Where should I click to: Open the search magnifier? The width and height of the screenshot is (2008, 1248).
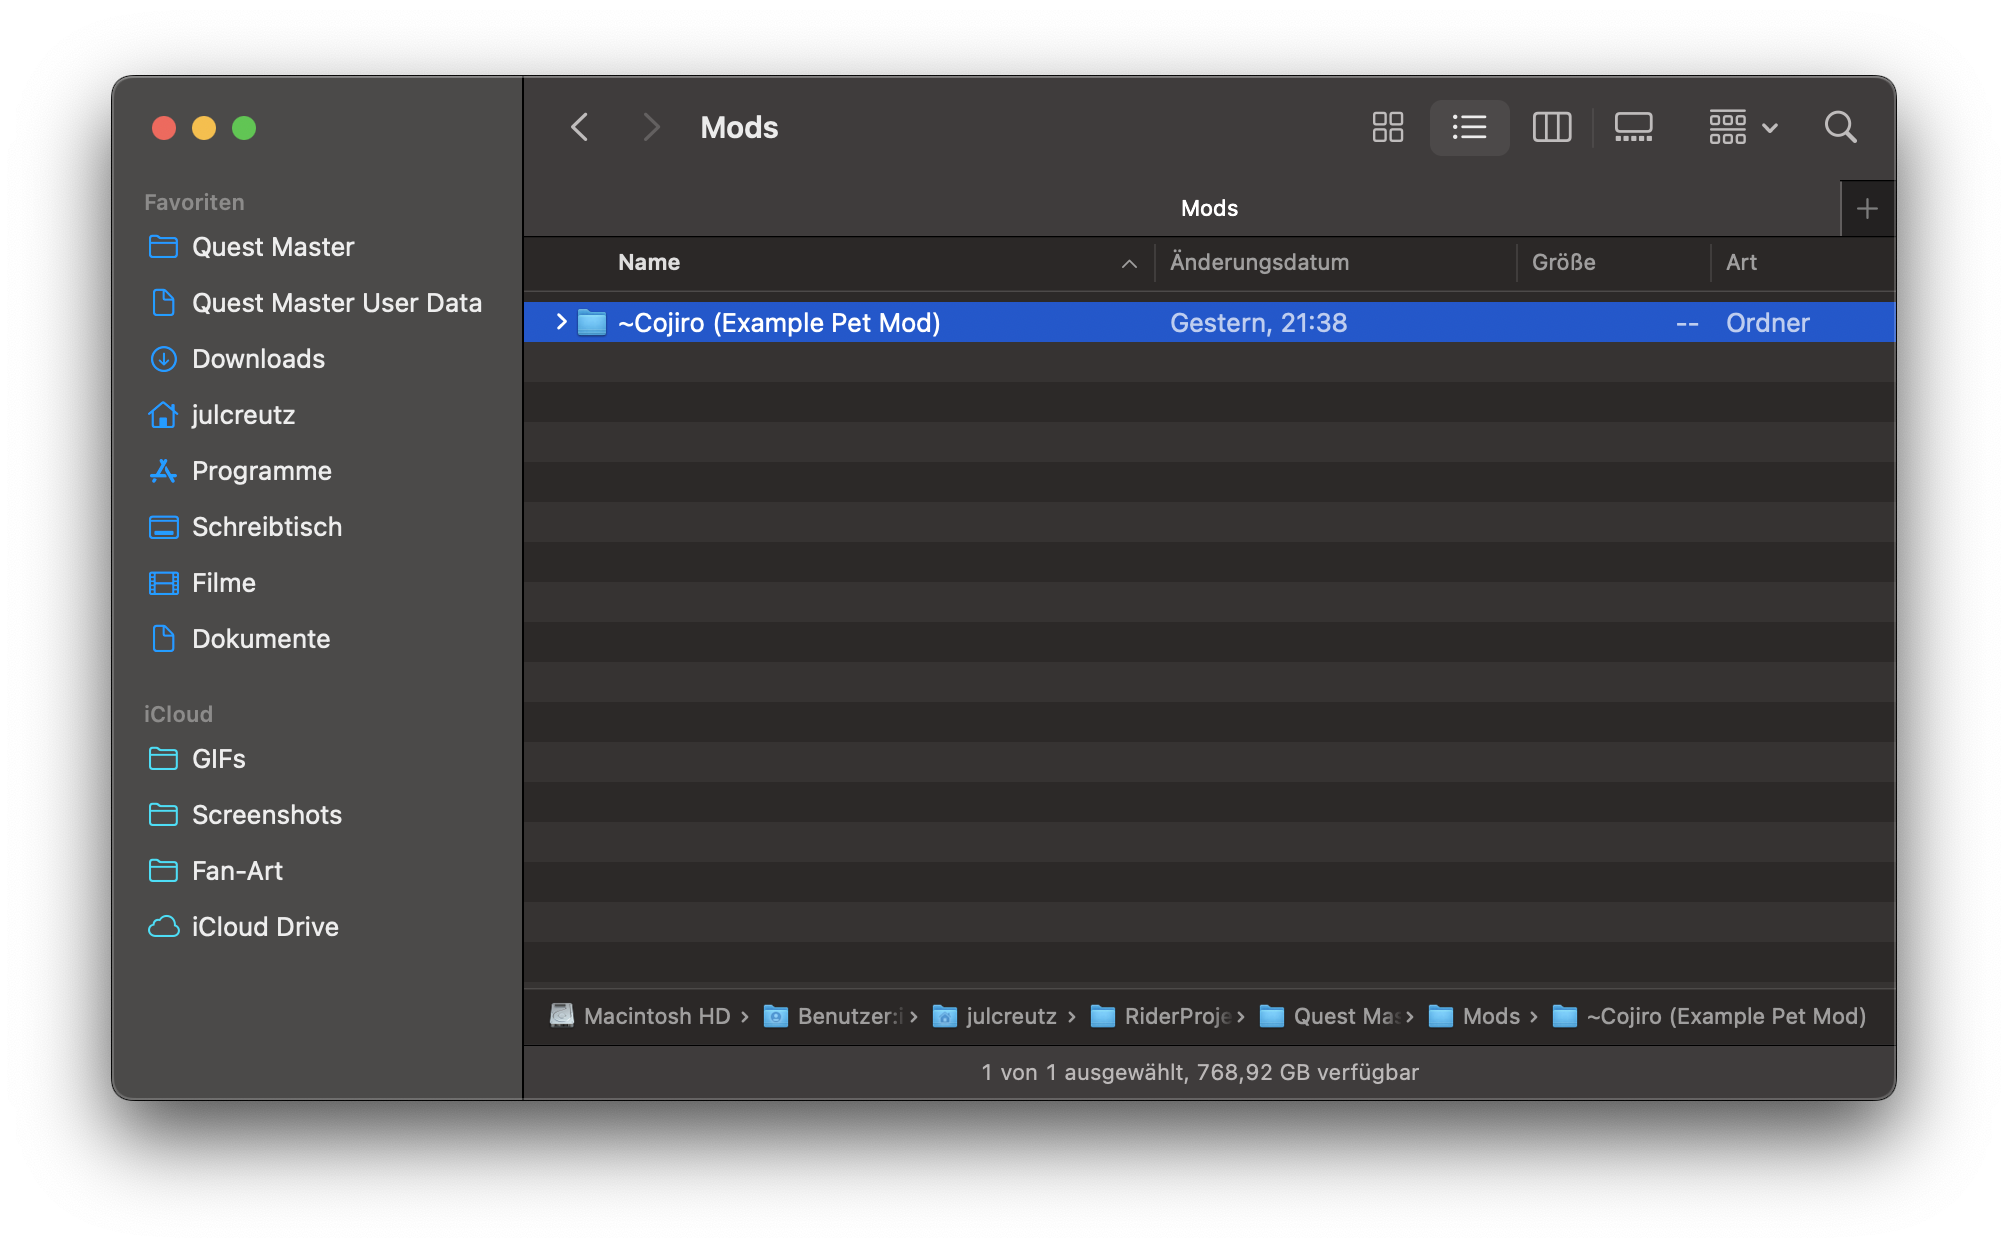pyautogui.click(x=1840, y=127)
